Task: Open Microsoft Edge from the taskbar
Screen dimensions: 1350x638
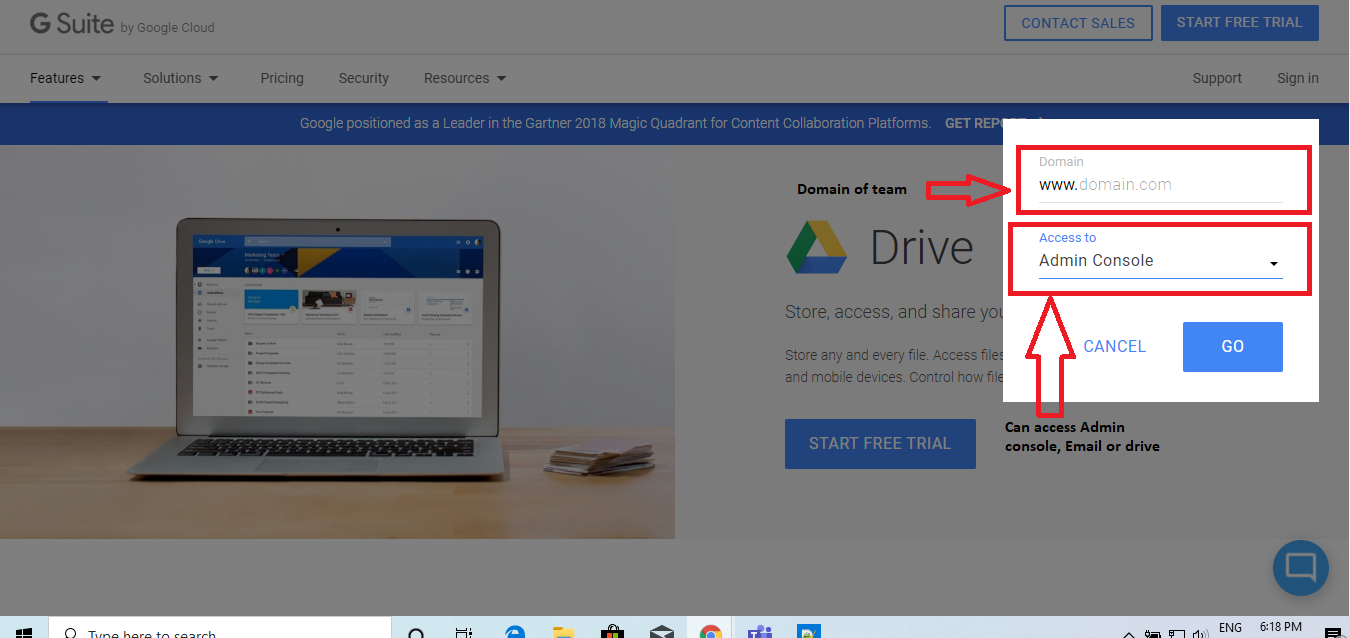Action: coord(514,631)
